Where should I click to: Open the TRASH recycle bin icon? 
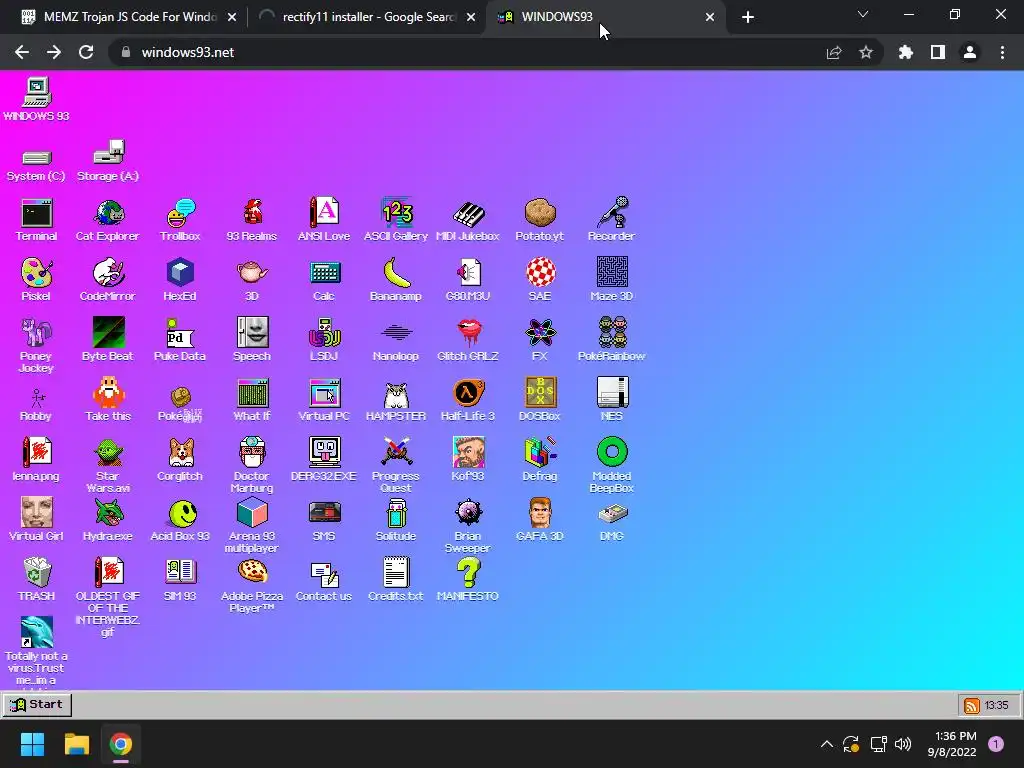pos(37,580)
